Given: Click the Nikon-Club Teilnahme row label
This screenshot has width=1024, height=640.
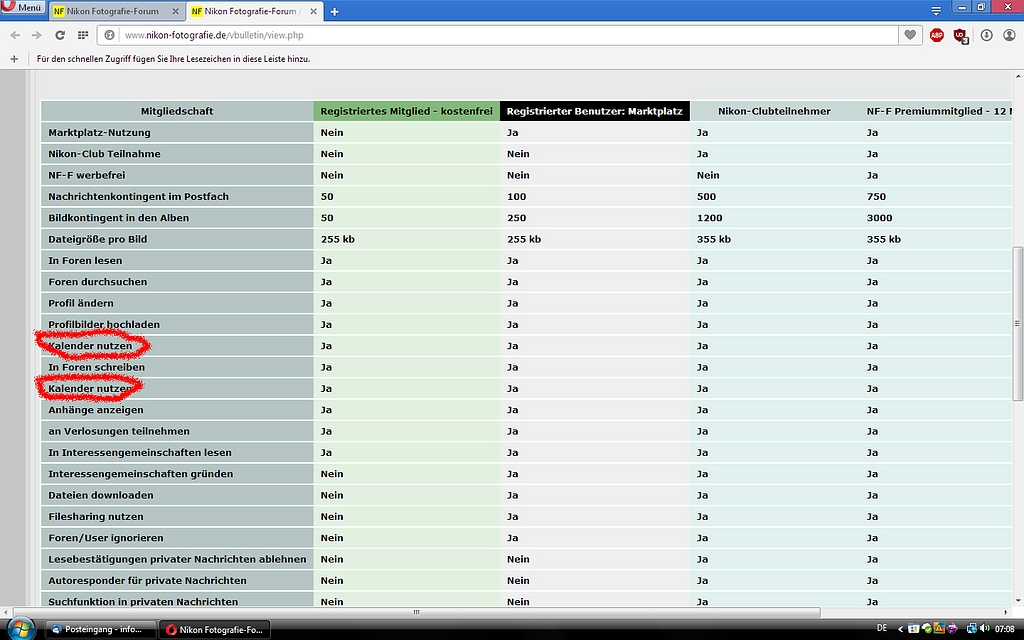Looking at the screenshot, I should click(x=104, y=154).
